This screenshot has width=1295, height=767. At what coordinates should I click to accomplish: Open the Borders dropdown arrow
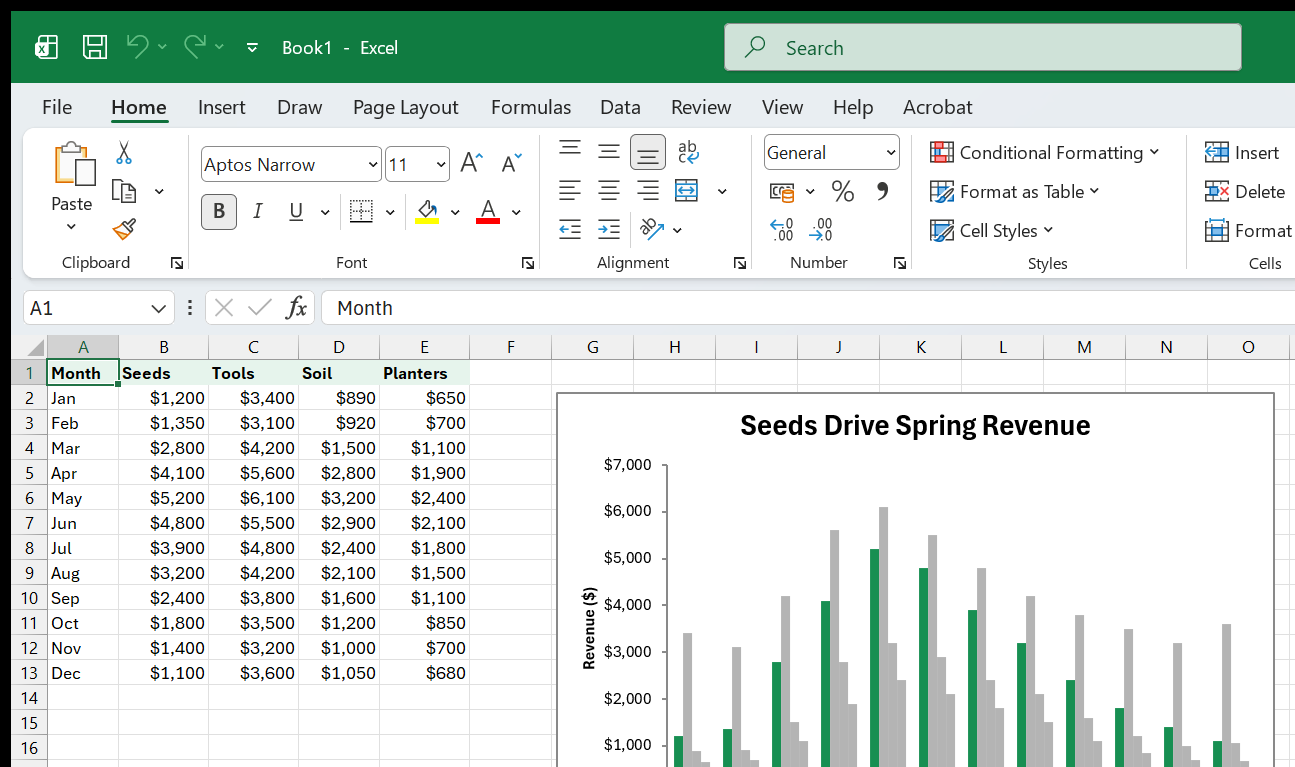pos(390,212)
